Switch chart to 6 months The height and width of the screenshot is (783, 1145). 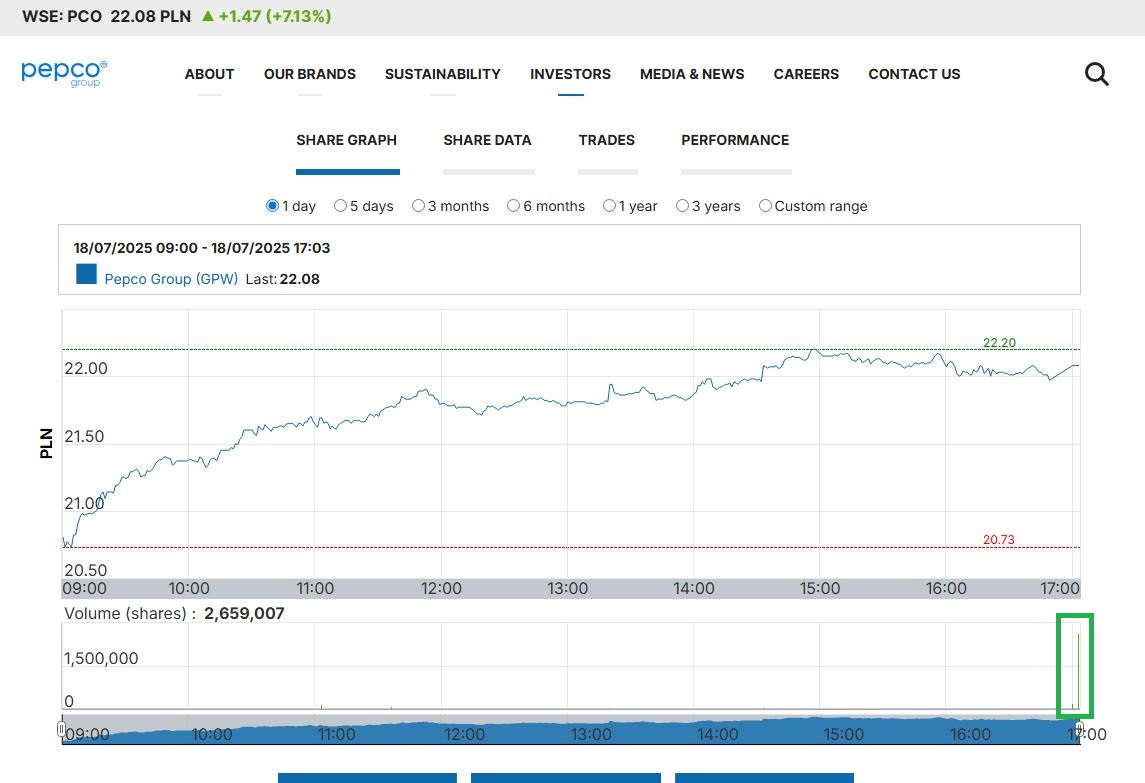point(513,206)
